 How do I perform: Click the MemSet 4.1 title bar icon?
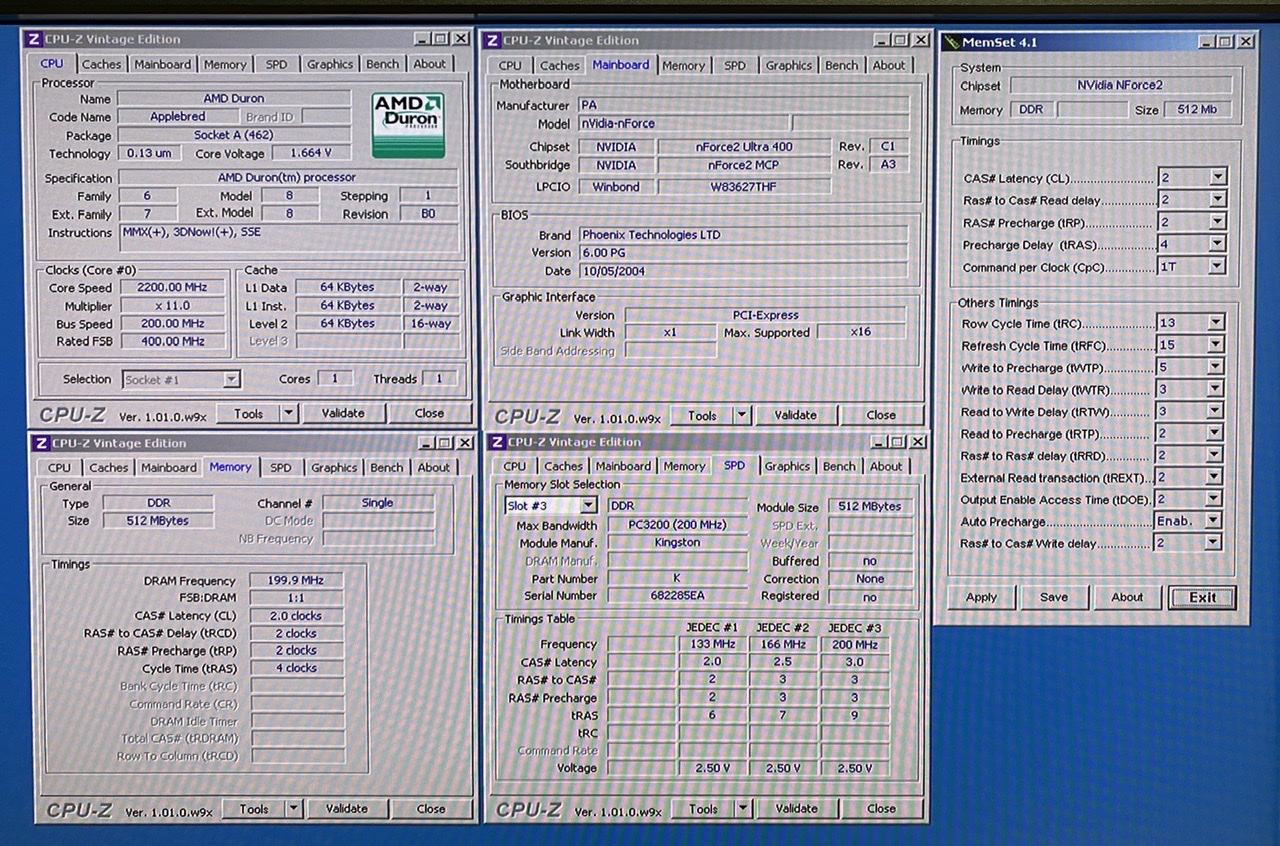(x=950, y=42)
